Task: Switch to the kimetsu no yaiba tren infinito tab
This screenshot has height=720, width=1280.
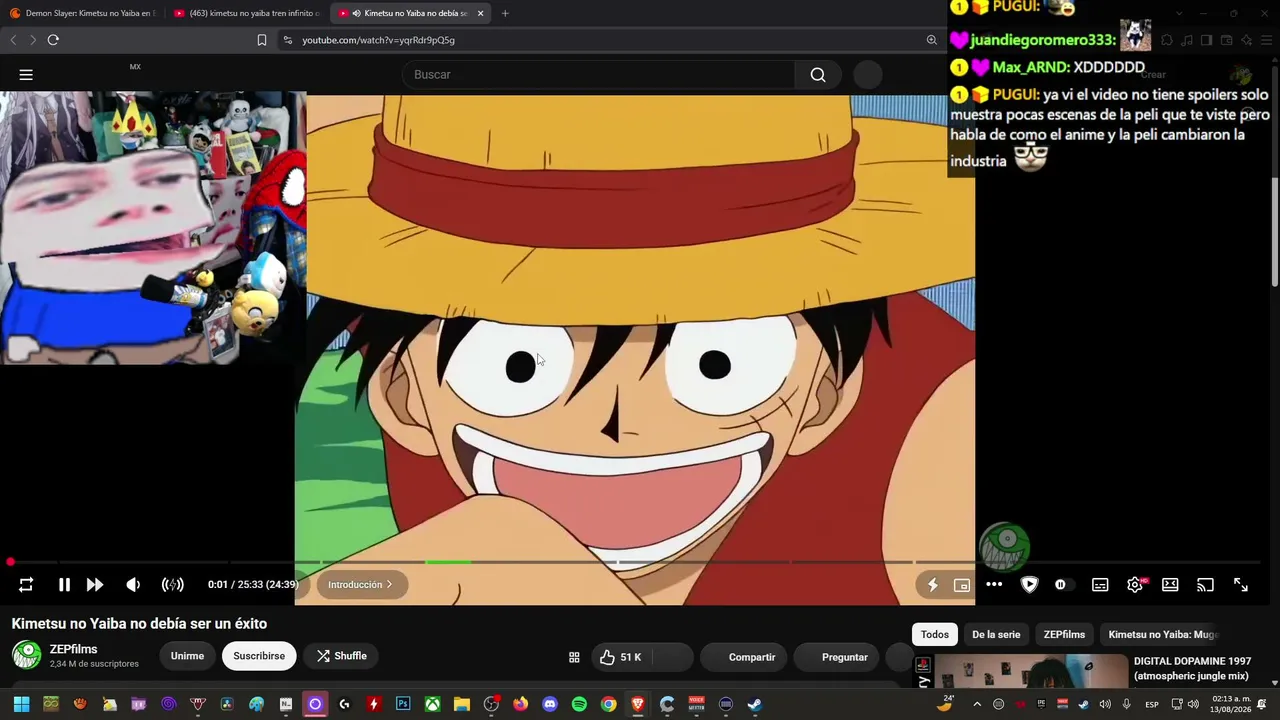Action: coord(246,13)
